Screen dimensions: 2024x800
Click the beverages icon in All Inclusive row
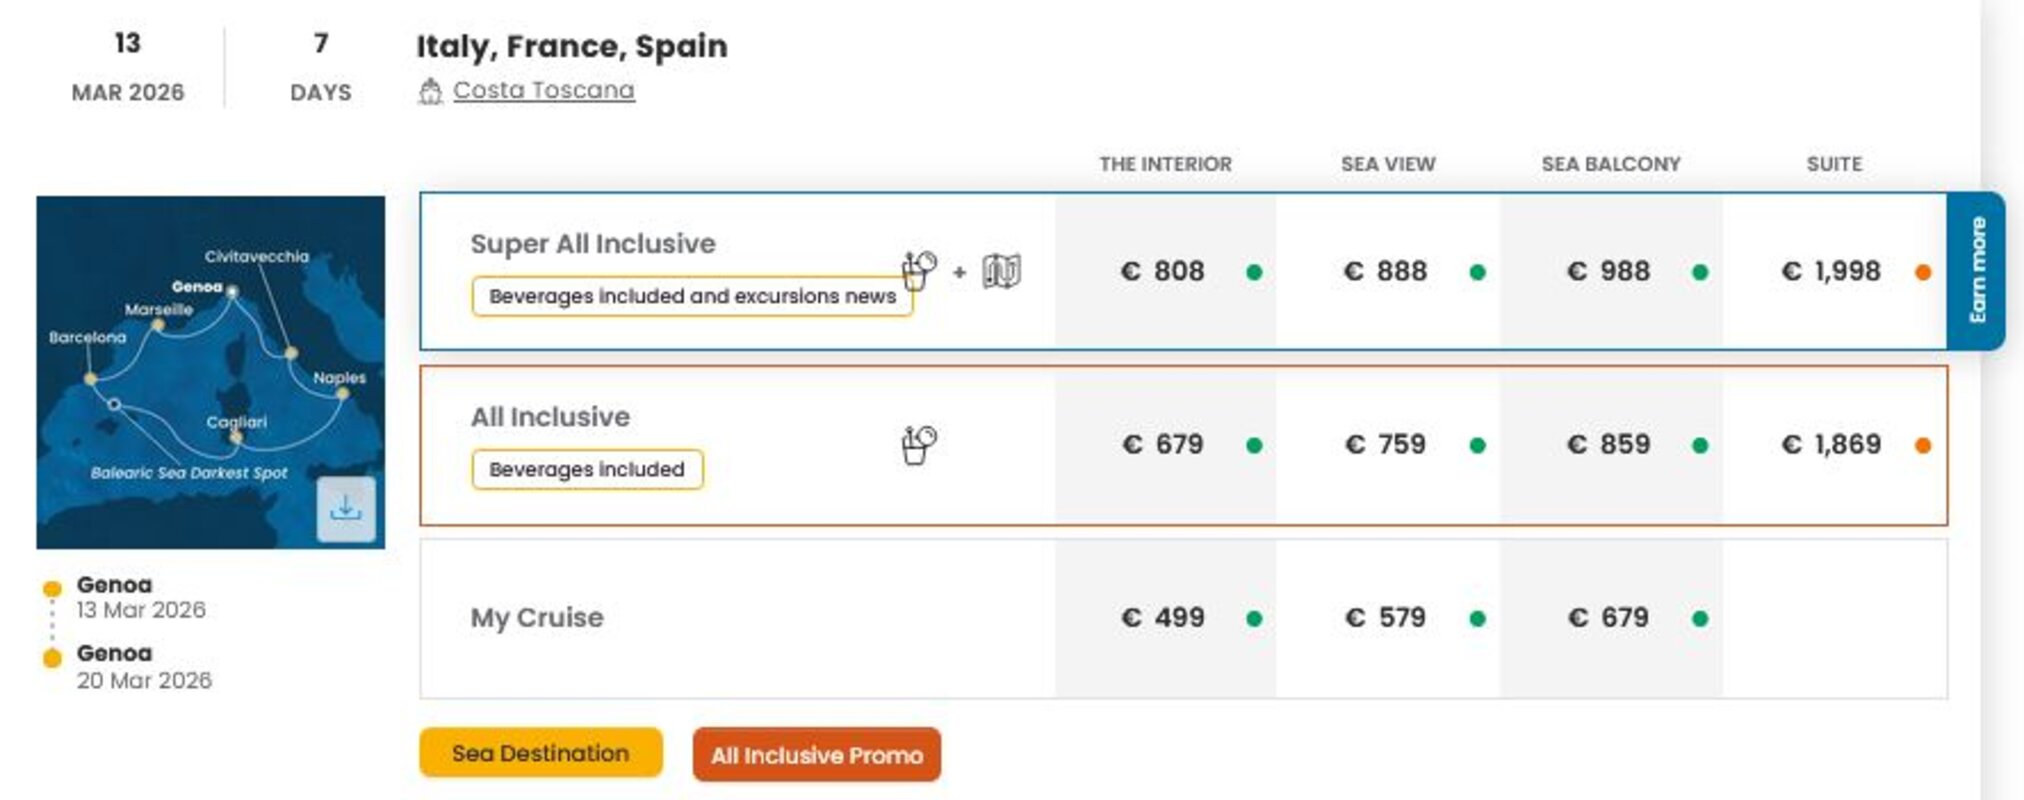click(918, 444)
